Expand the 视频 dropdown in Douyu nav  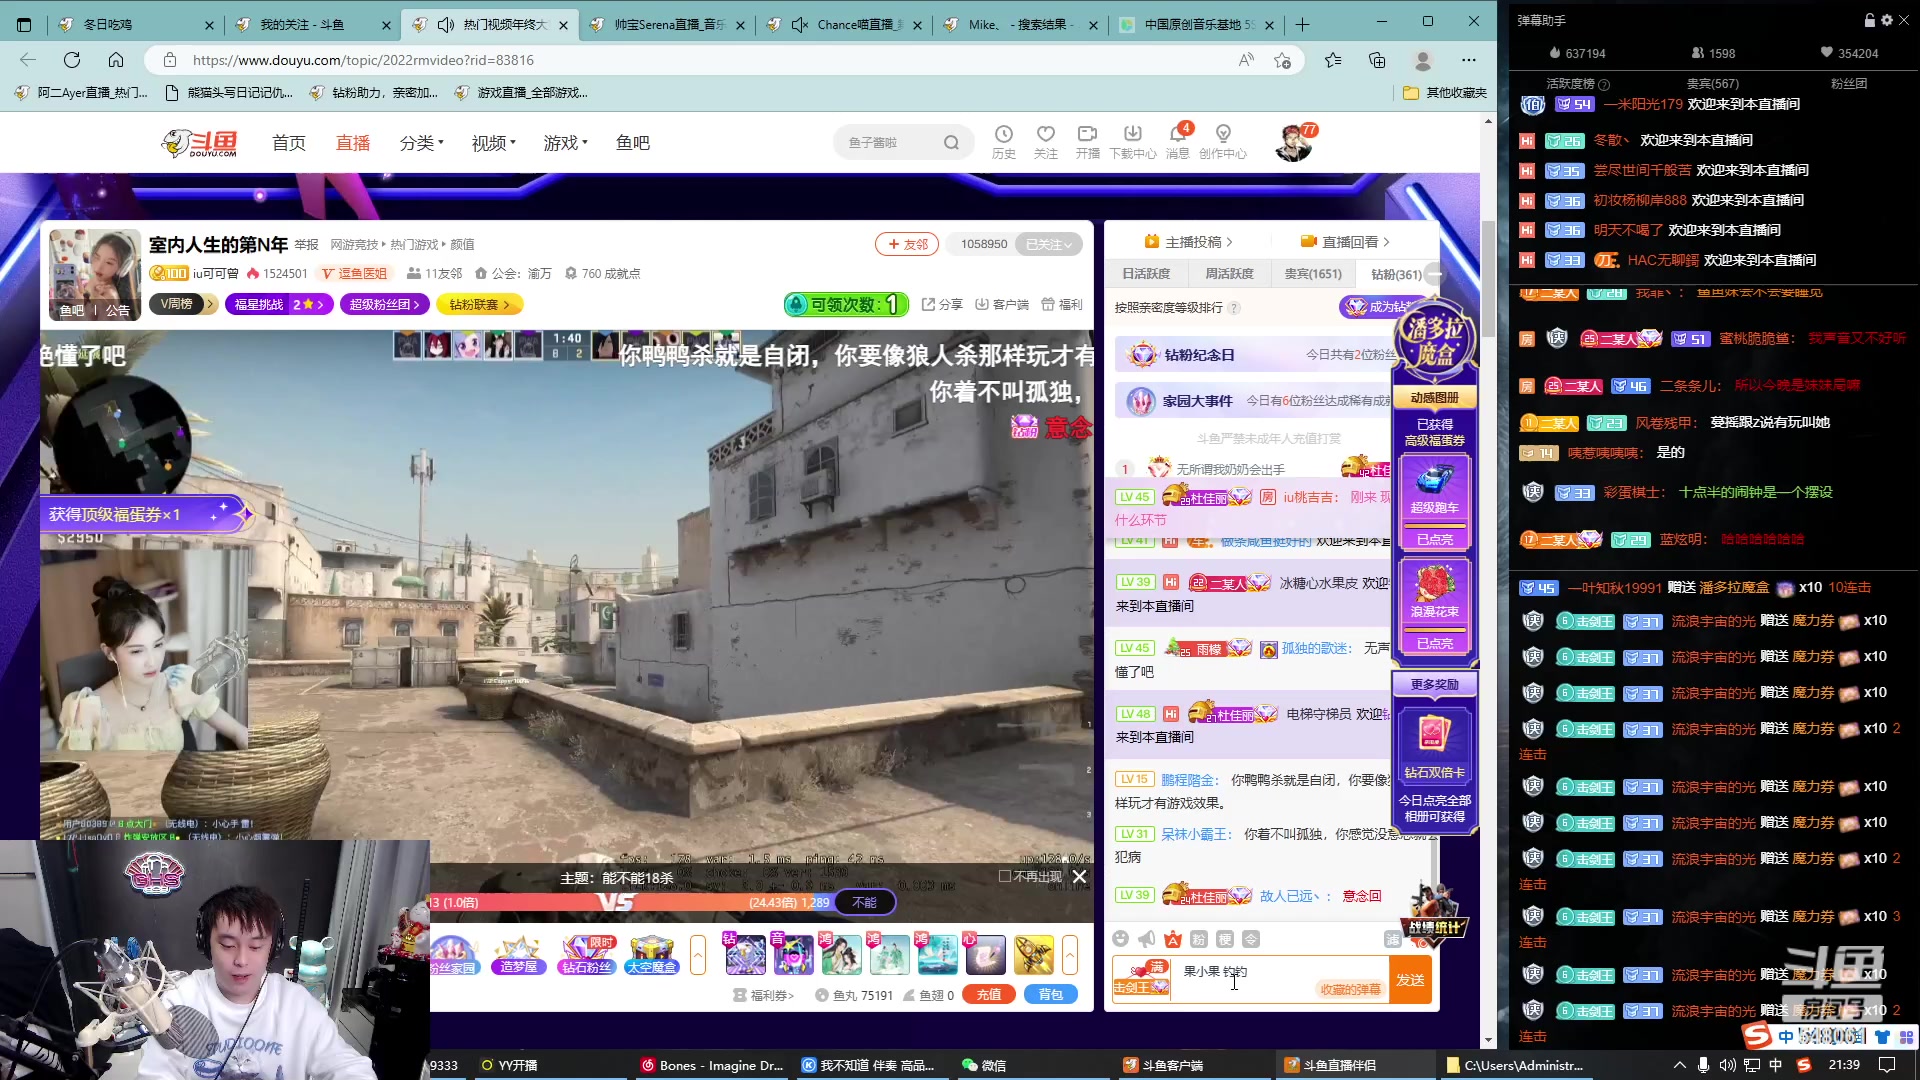tap(494, 143)
